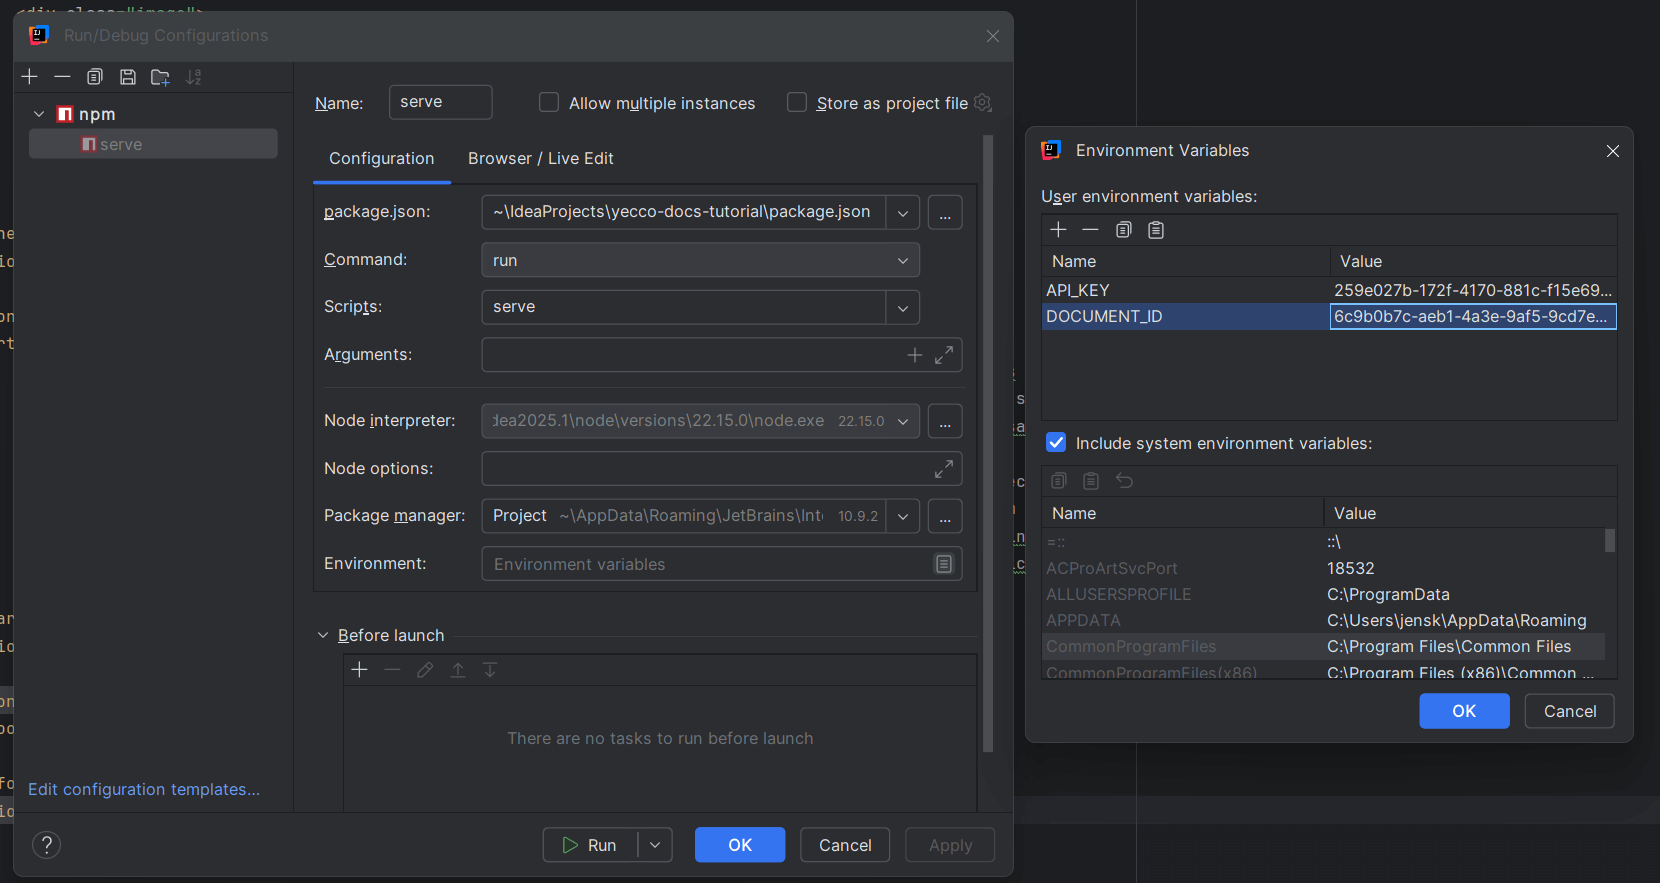Image resolution: width=1660 pixels, height=883 pixels.
Task: Switch to the Configuration tab
Action: [382, 158]
